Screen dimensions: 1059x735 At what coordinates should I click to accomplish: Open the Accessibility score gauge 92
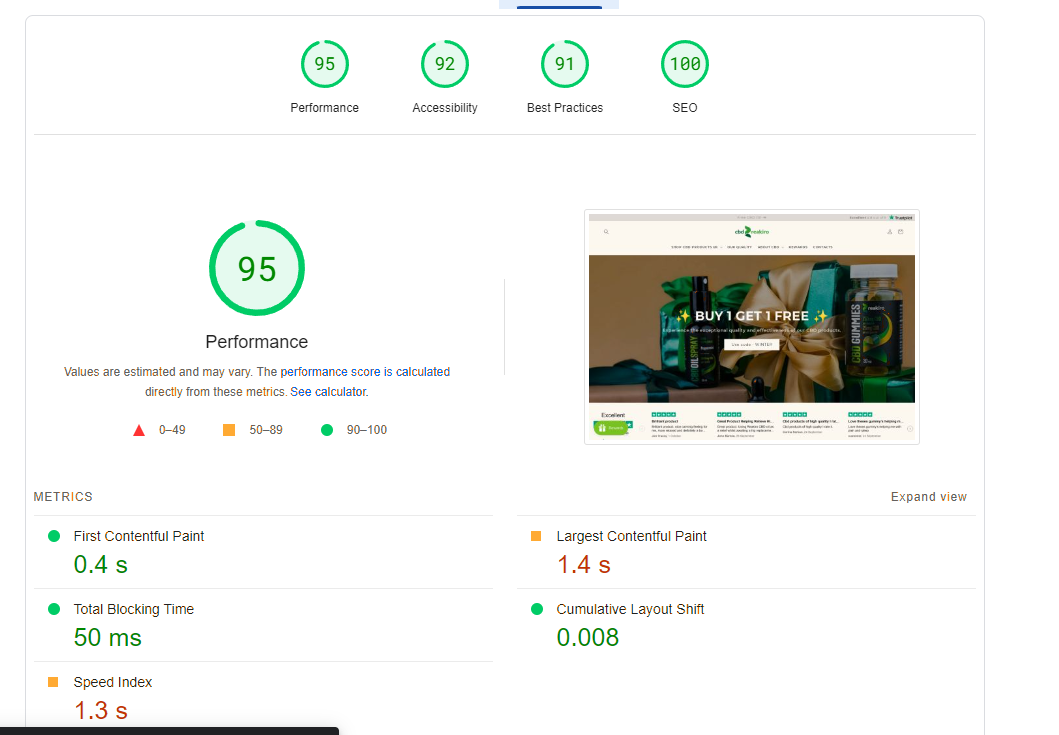click(444, 64)
